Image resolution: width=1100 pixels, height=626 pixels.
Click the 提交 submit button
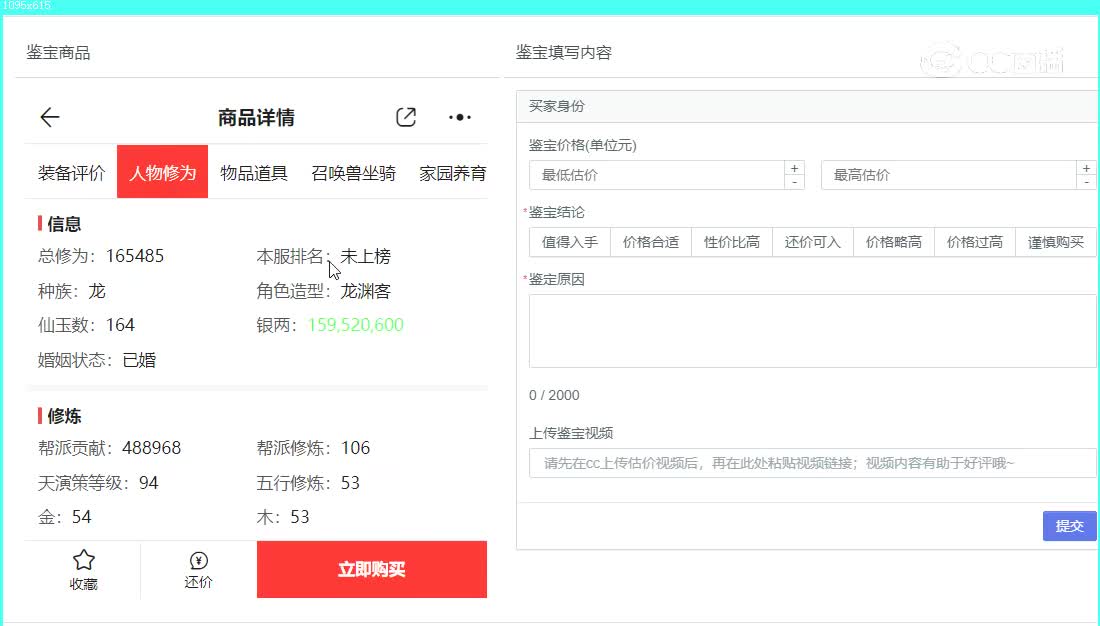(1069, 525)
